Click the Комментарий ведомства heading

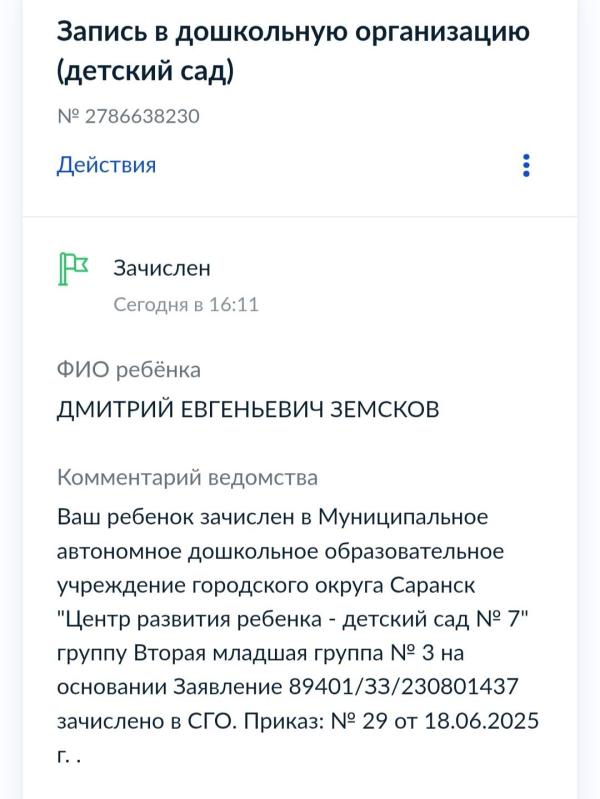(x=187, y=477)
